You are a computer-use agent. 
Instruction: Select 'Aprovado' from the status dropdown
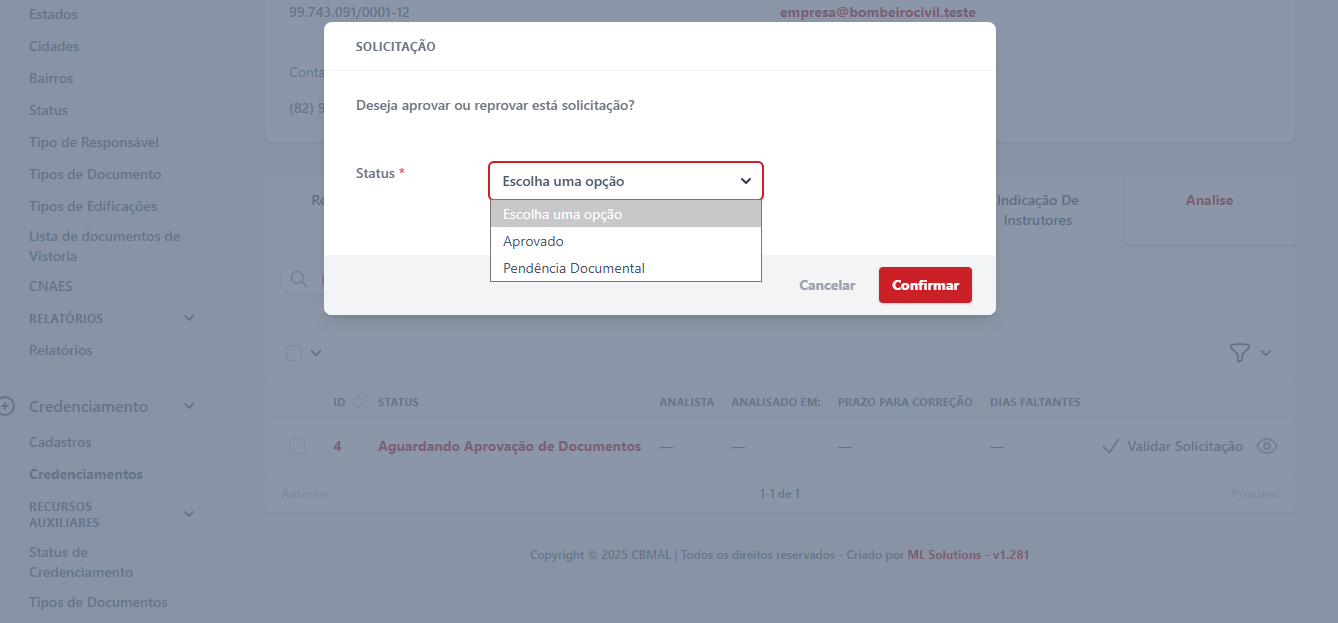click(x=533, y=241)
